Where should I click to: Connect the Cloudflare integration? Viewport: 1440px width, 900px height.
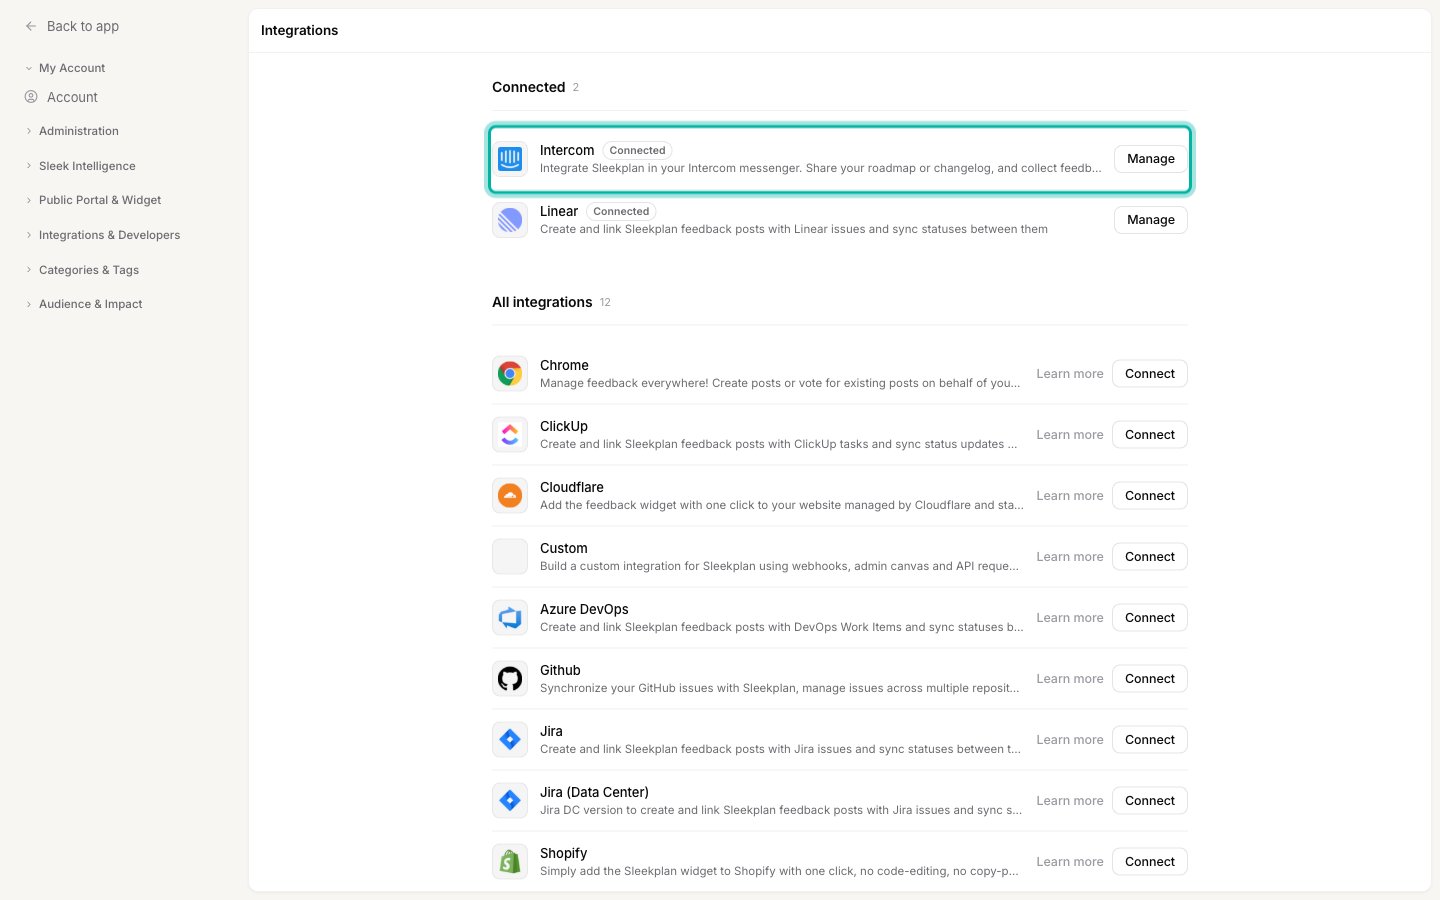pyautogui.click(x=1150, y=496)
